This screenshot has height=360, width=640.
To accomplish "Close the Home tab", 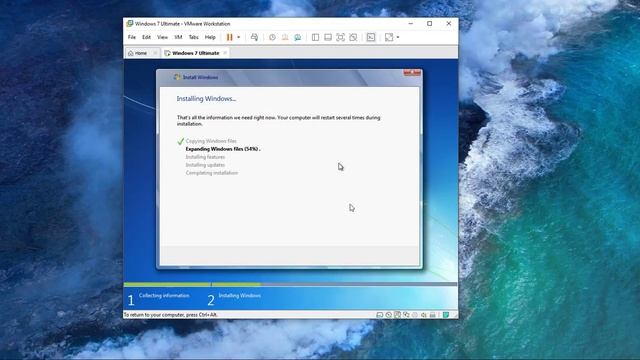I will [x=155, y=53].
